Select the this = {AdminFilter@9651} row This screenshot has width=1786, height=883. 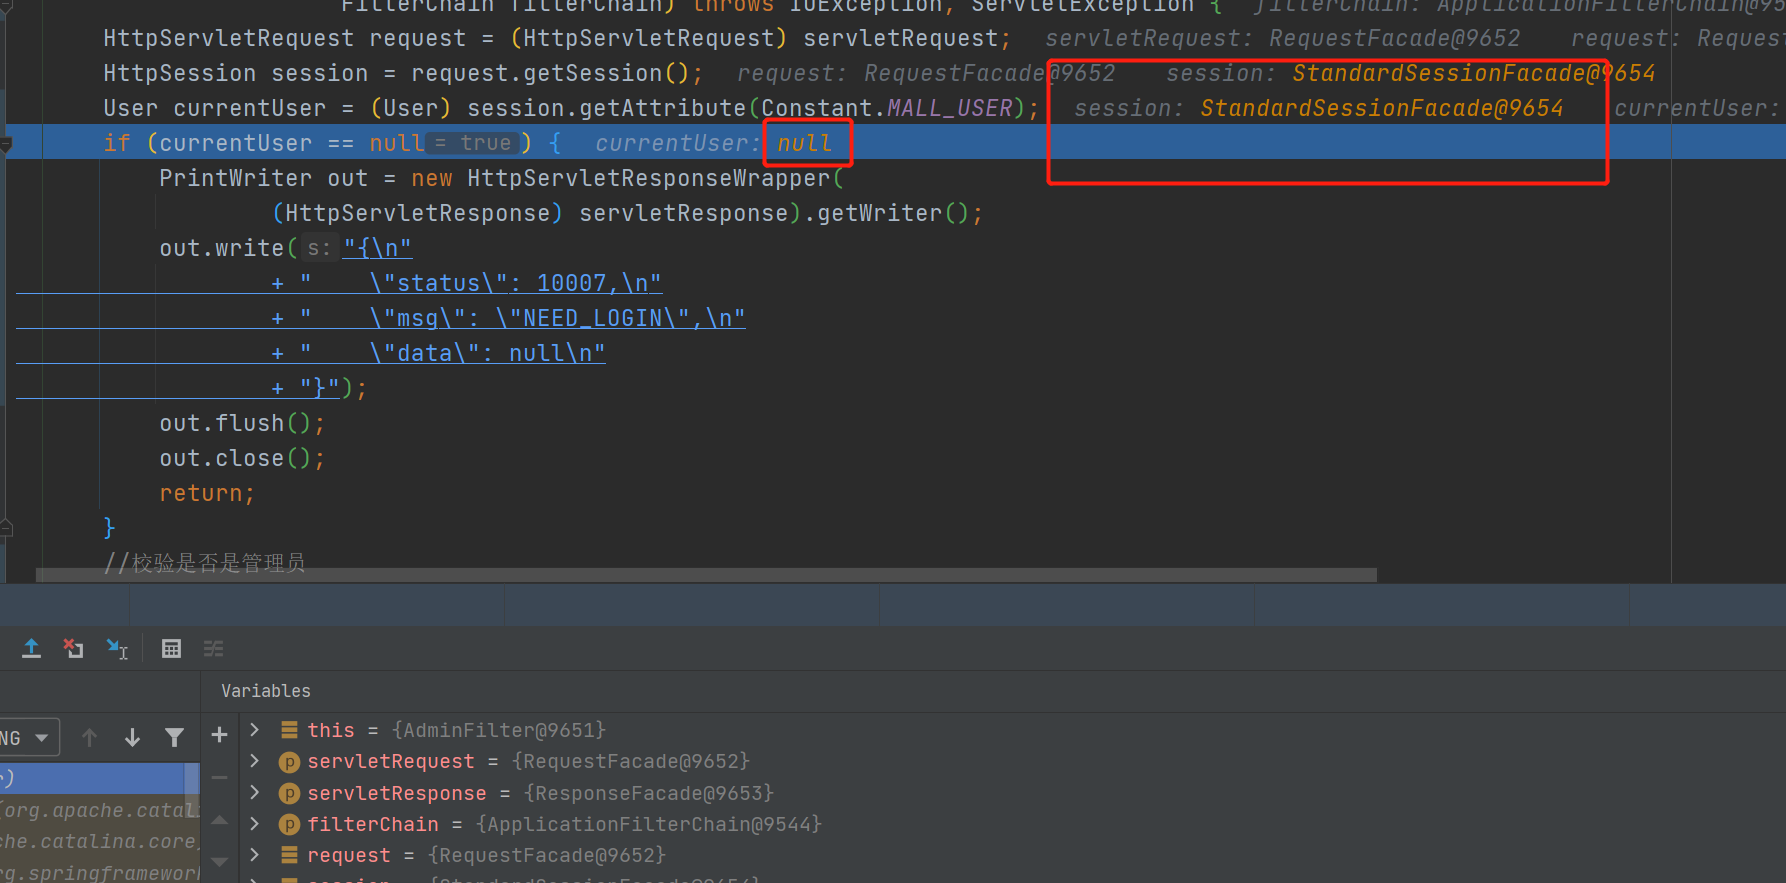click(x=1012, y=730)
